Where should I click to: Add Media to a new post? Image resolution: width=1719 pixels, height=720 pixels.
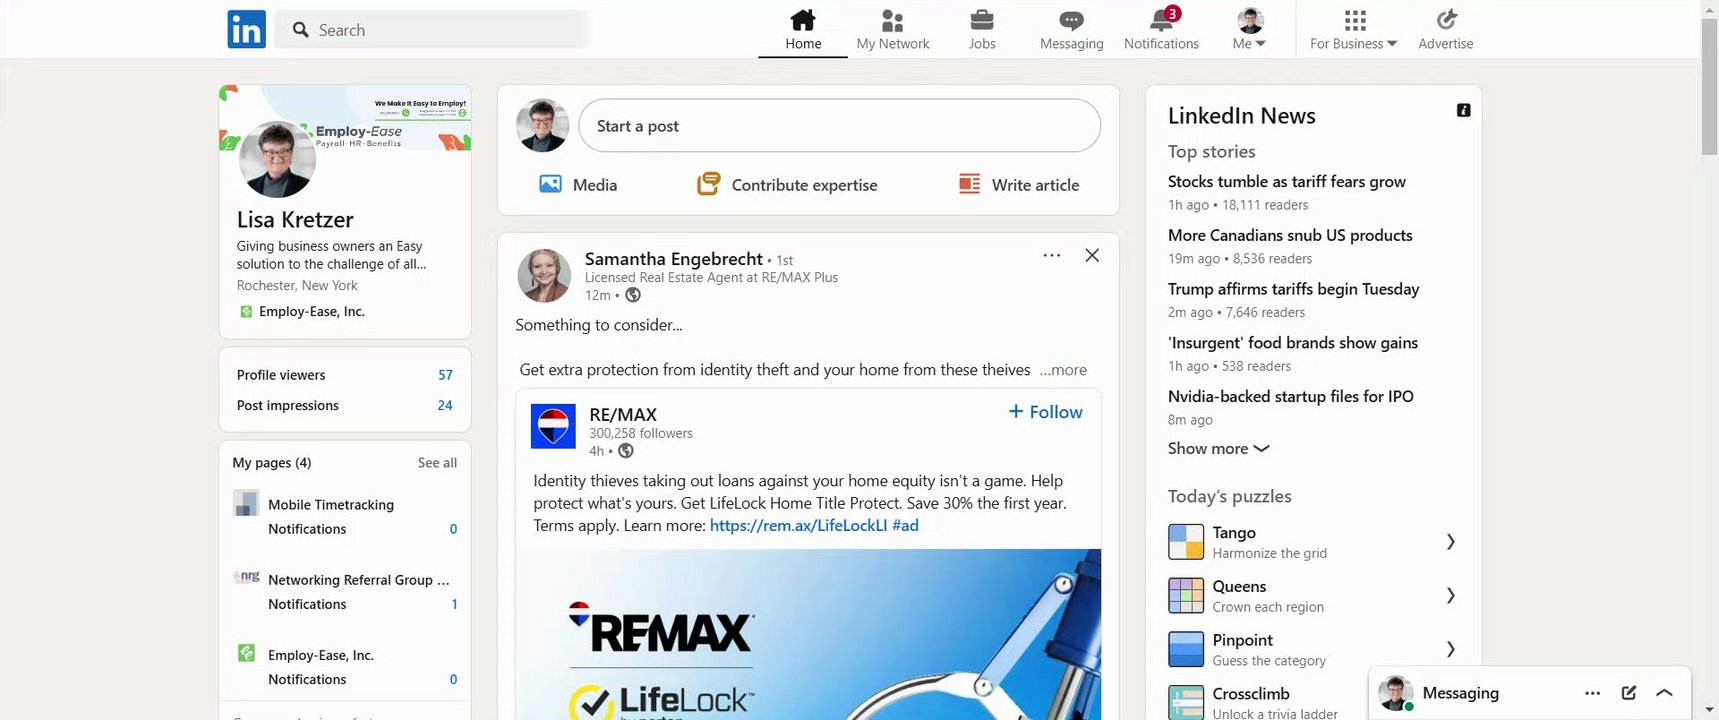[x=578, y=185]
